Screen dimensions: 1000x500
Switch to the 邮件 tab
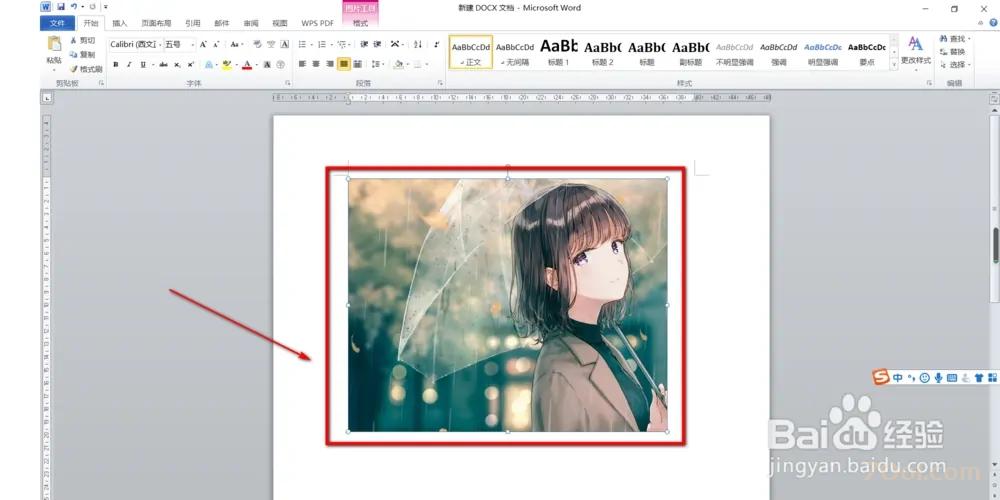(222, 23)
